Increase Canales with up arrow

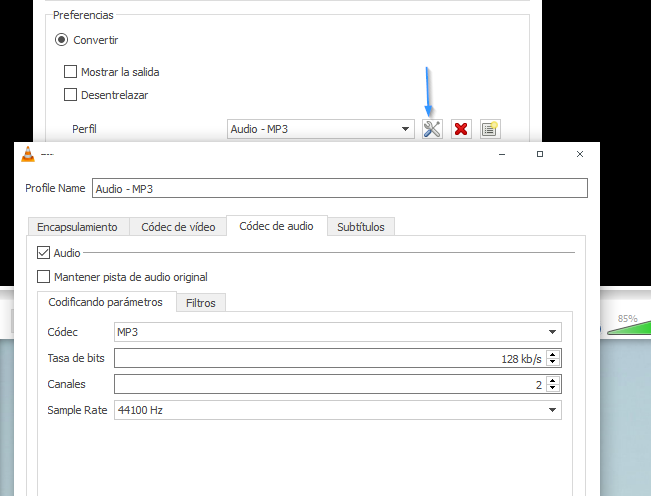tap(553, 380)
